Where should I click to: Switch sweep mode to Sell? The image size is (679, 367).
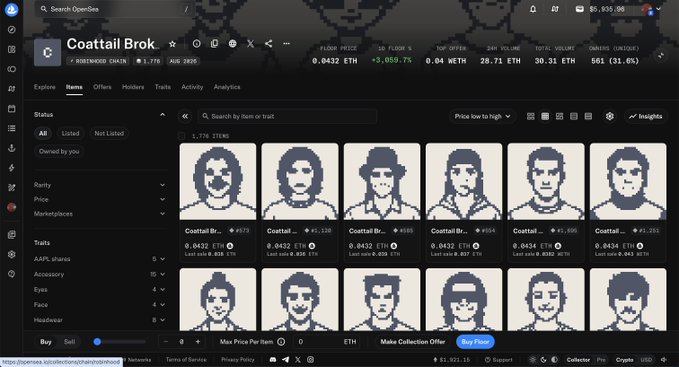tap(69, 342)
